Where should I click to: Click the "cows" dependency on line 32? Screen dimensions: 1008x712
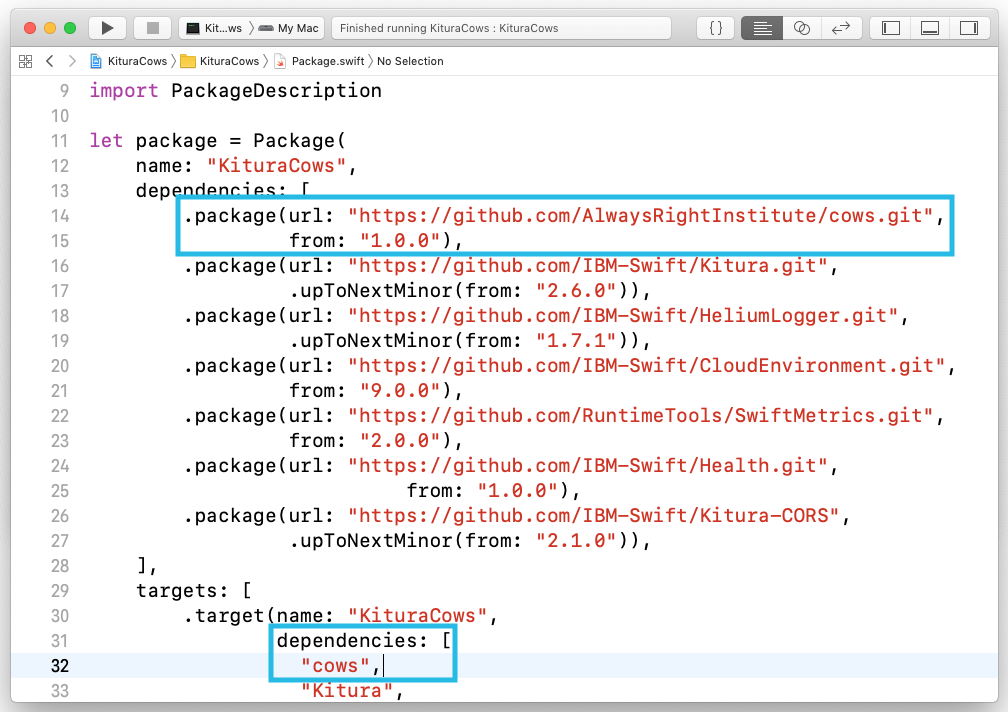[x=335, y=666]
